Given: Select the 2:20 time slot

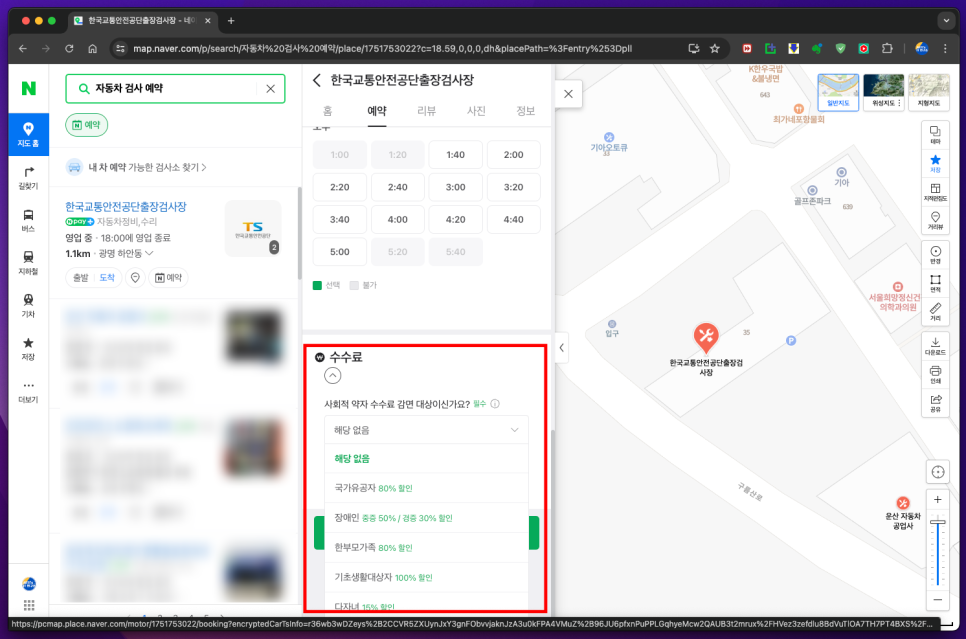Looking at the screenshot, I should [x=339, y=187].
